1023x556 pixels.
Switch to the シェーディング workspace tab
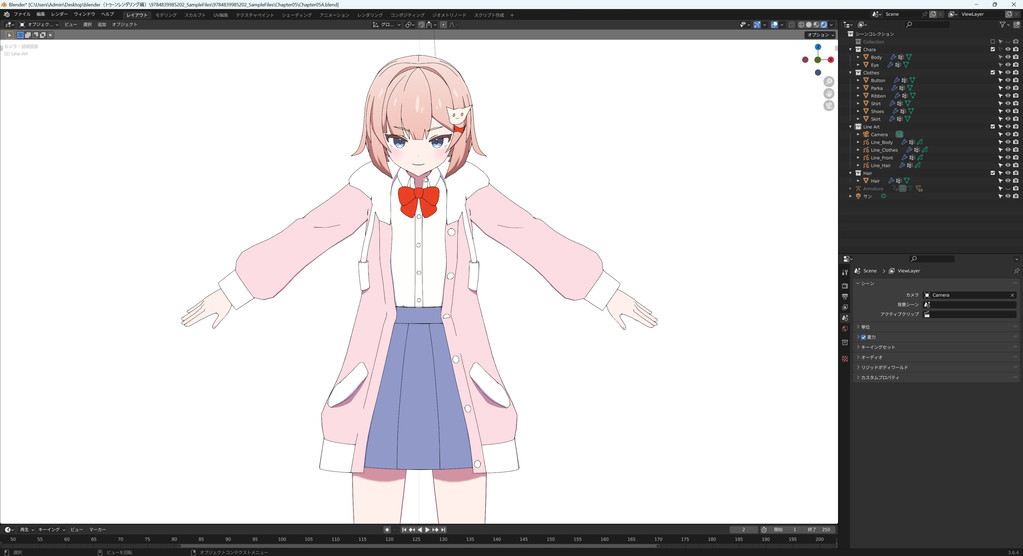[x=296, y=15]
